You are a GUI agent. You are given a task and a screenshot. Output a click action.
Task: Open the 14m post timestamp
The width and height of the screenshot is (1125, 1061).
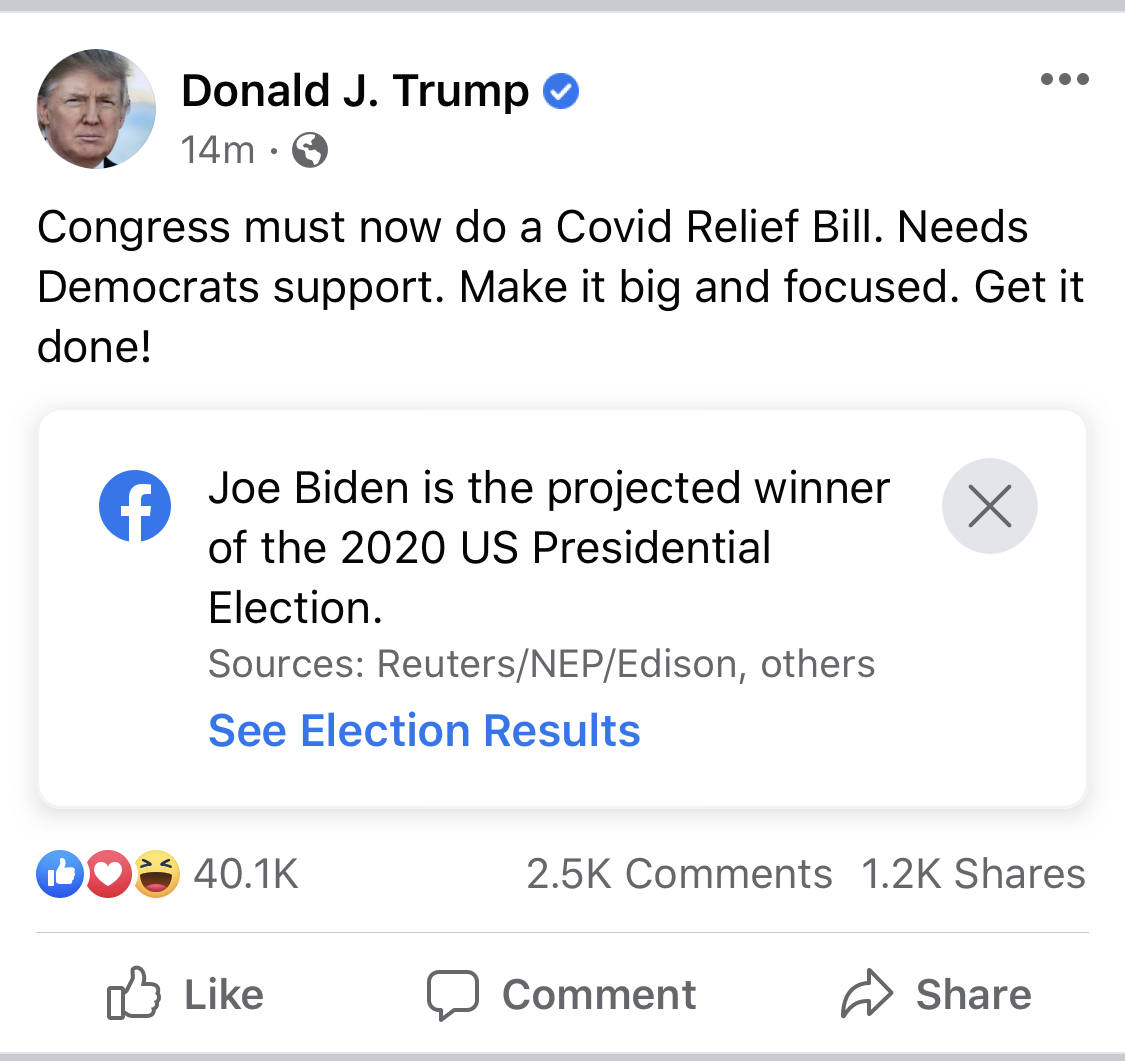(217, 150)
